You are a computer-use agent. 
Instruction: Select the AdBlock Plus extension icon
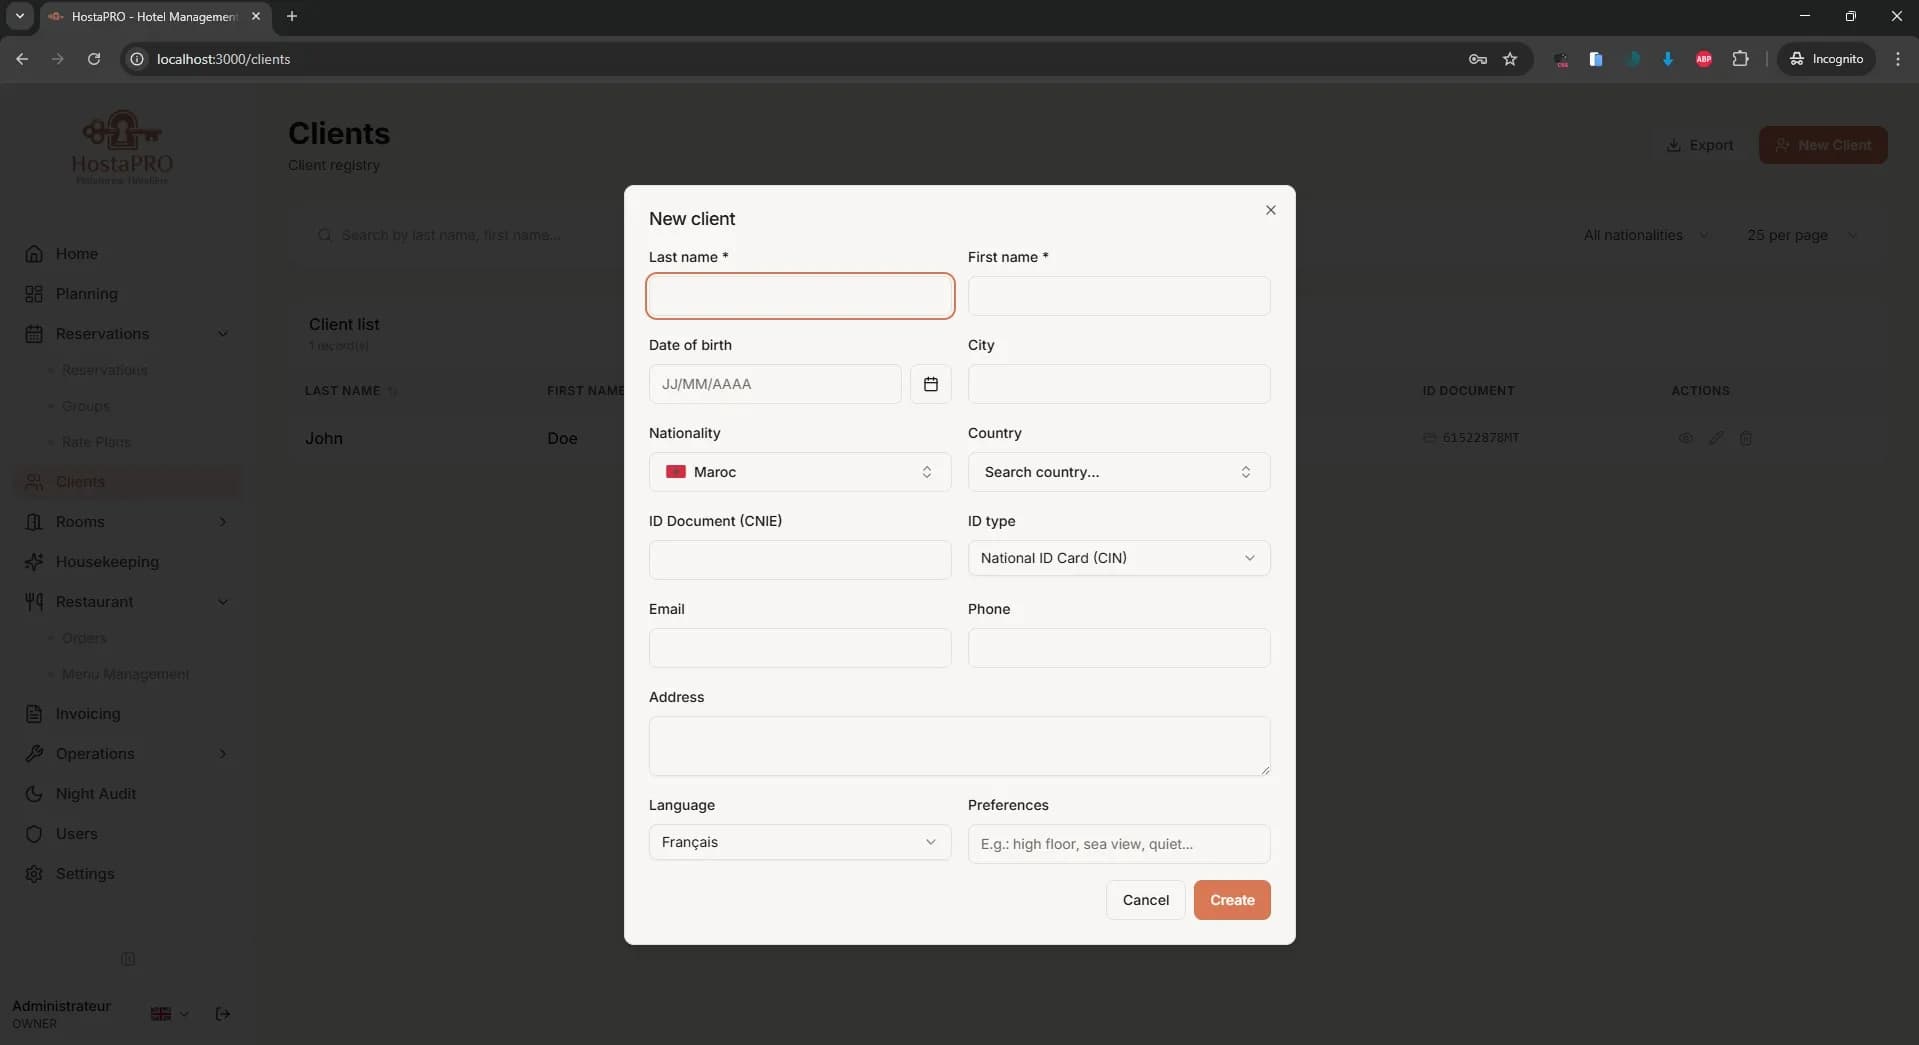[1703, 59]
